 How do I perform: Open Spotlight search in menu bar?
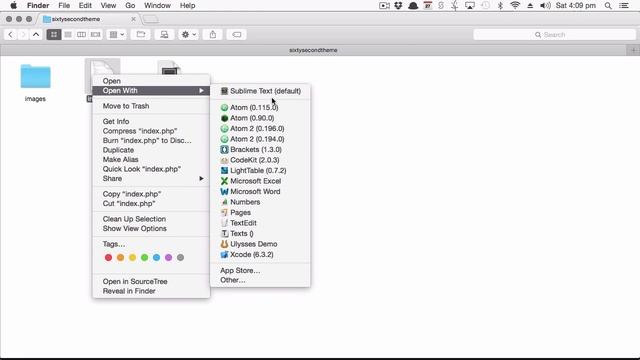[x=608, y=6]
